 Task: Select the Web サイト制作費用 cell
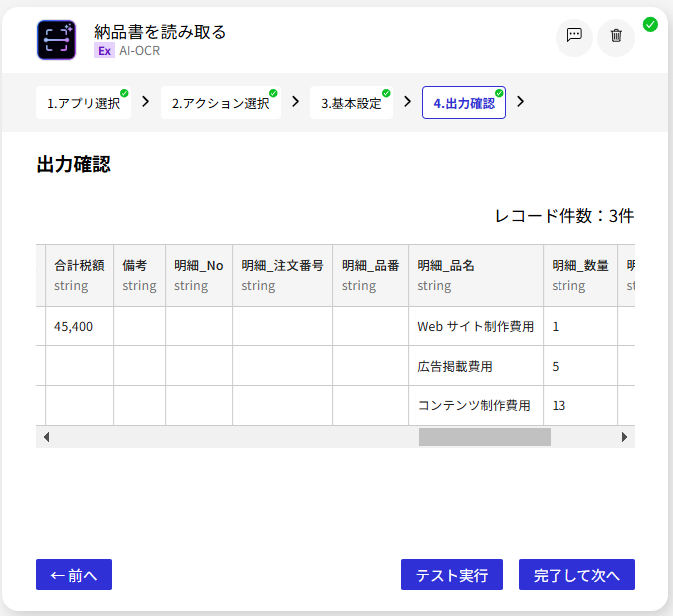coord(476,326)
